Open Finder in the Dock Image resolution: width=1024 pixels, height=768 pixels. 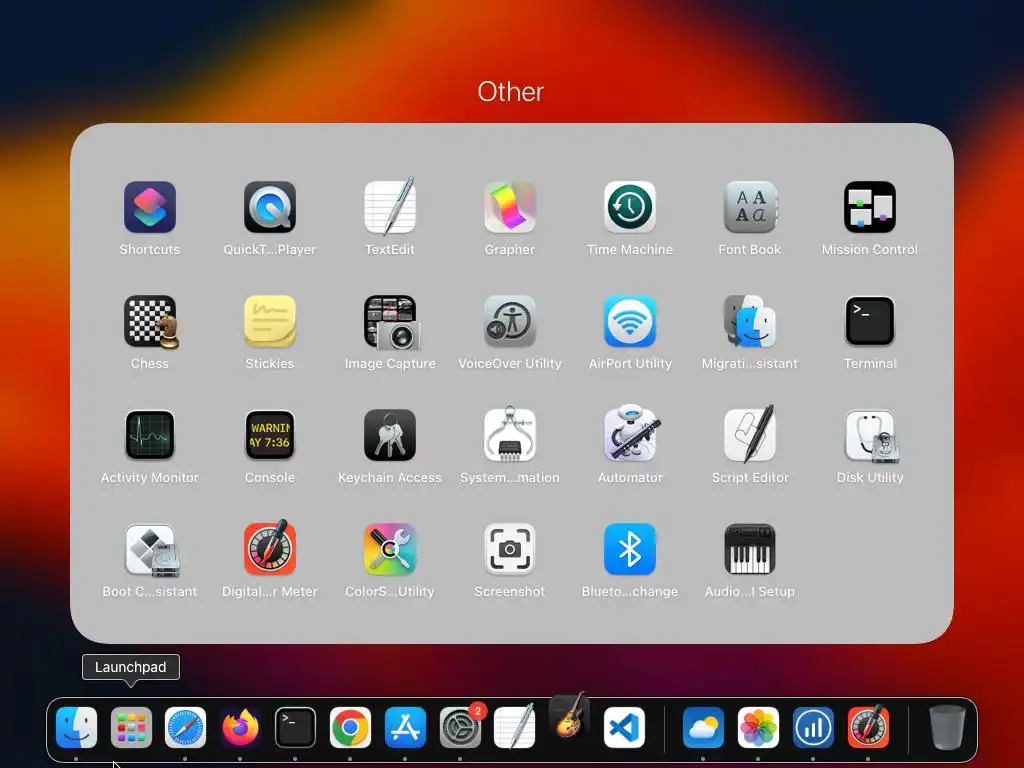coord(76,728)
